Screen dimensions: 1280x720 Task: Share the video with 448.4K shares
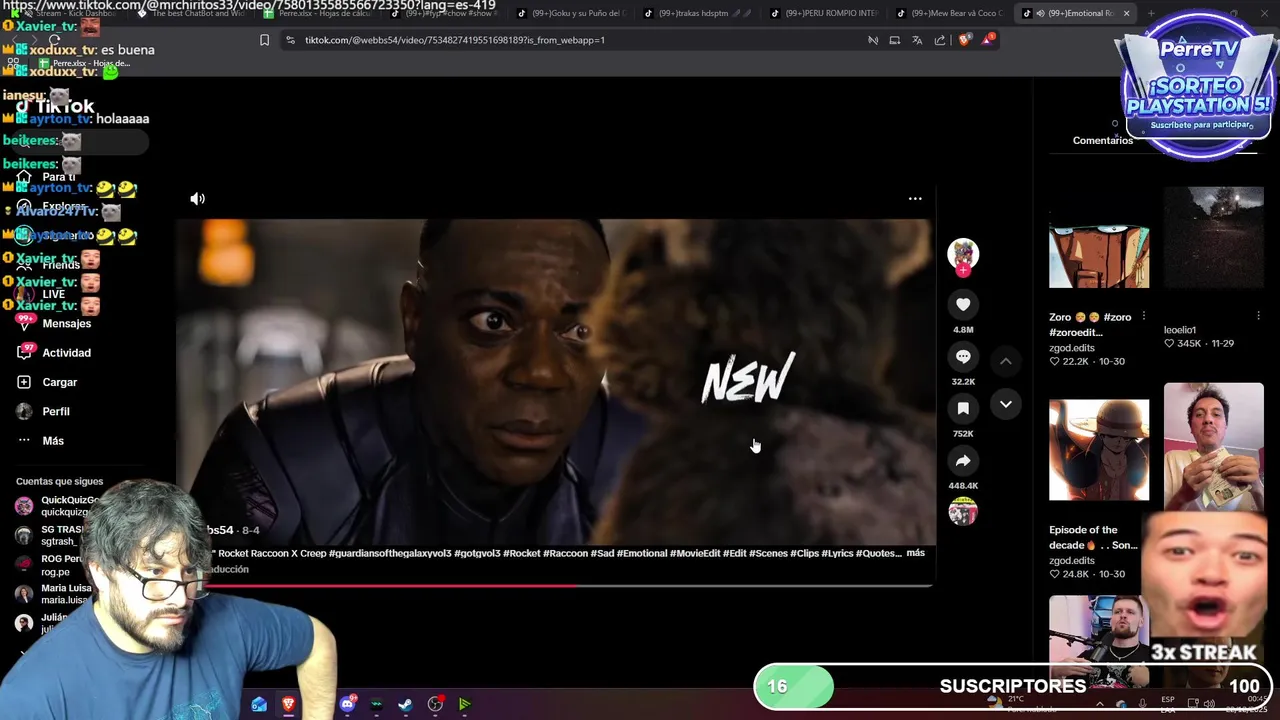[963, 461]
